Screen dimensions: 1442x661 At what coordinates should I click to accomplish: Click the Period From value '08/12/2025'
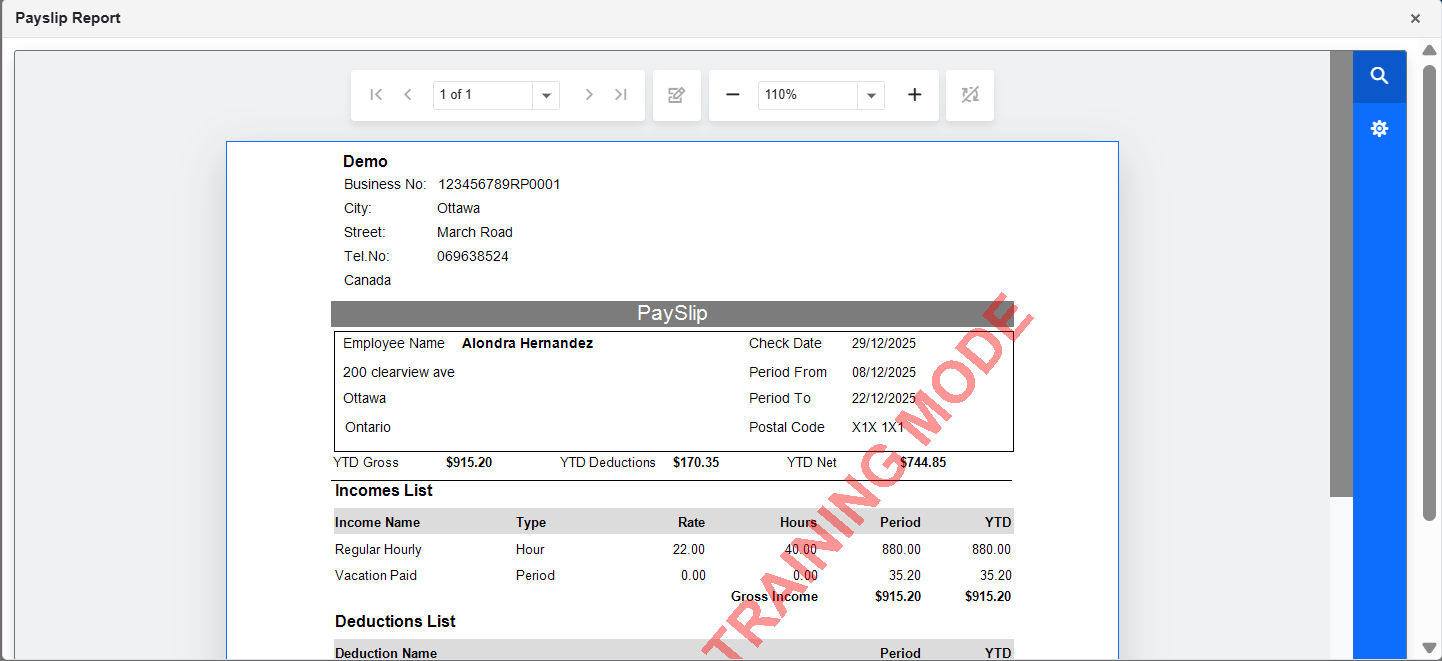click(x=884, y=372)
